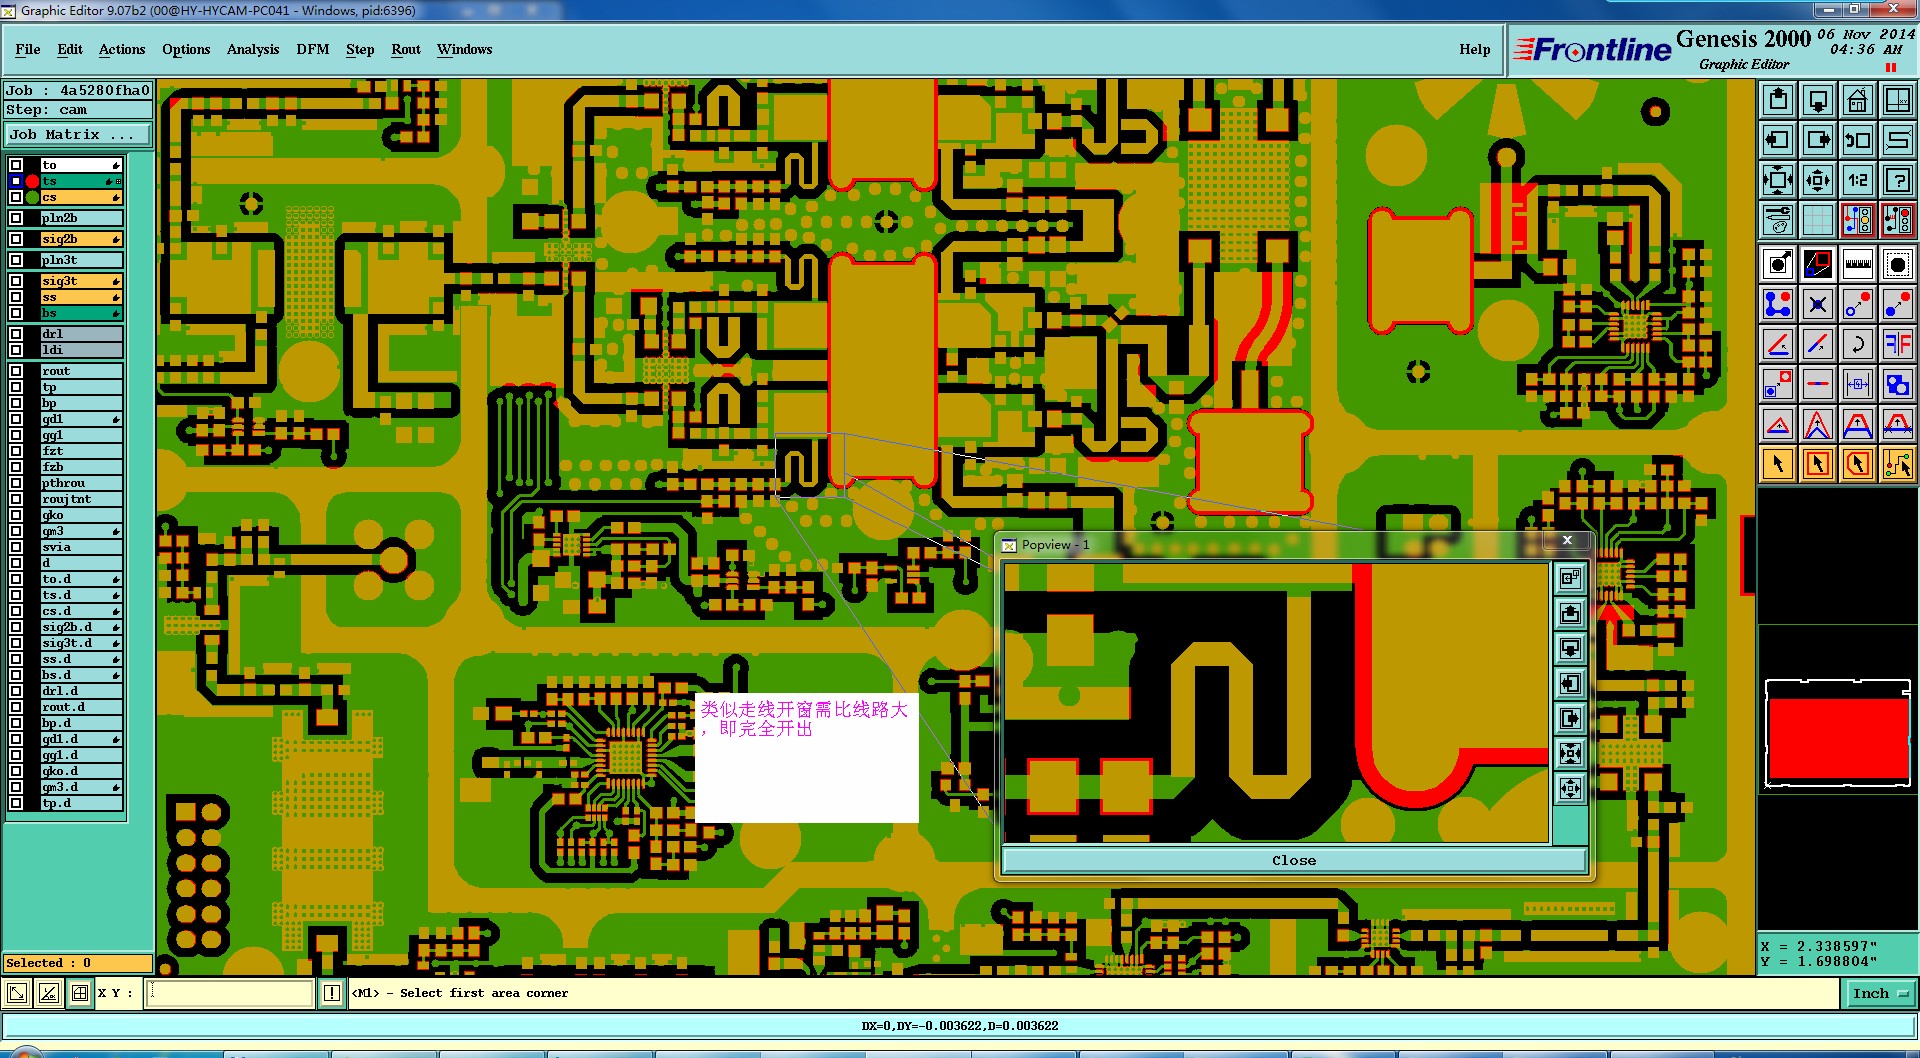Image resolution: width=1920 pixels, height=1058 pixels.
Task: Open the Actions menu
Action: point(122,49)
